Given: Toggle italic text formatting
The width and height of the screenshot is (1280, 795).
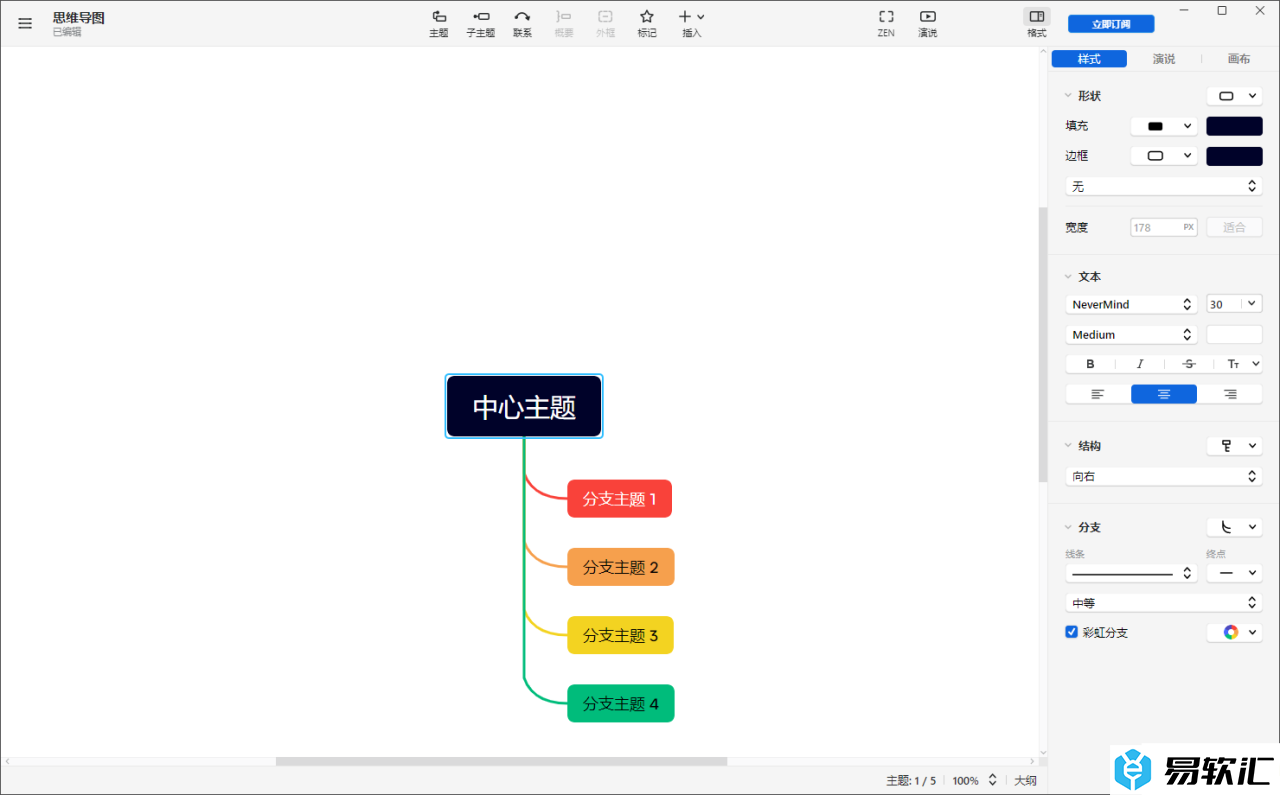Looking at the screenshot, I should tap(1139, 364).
